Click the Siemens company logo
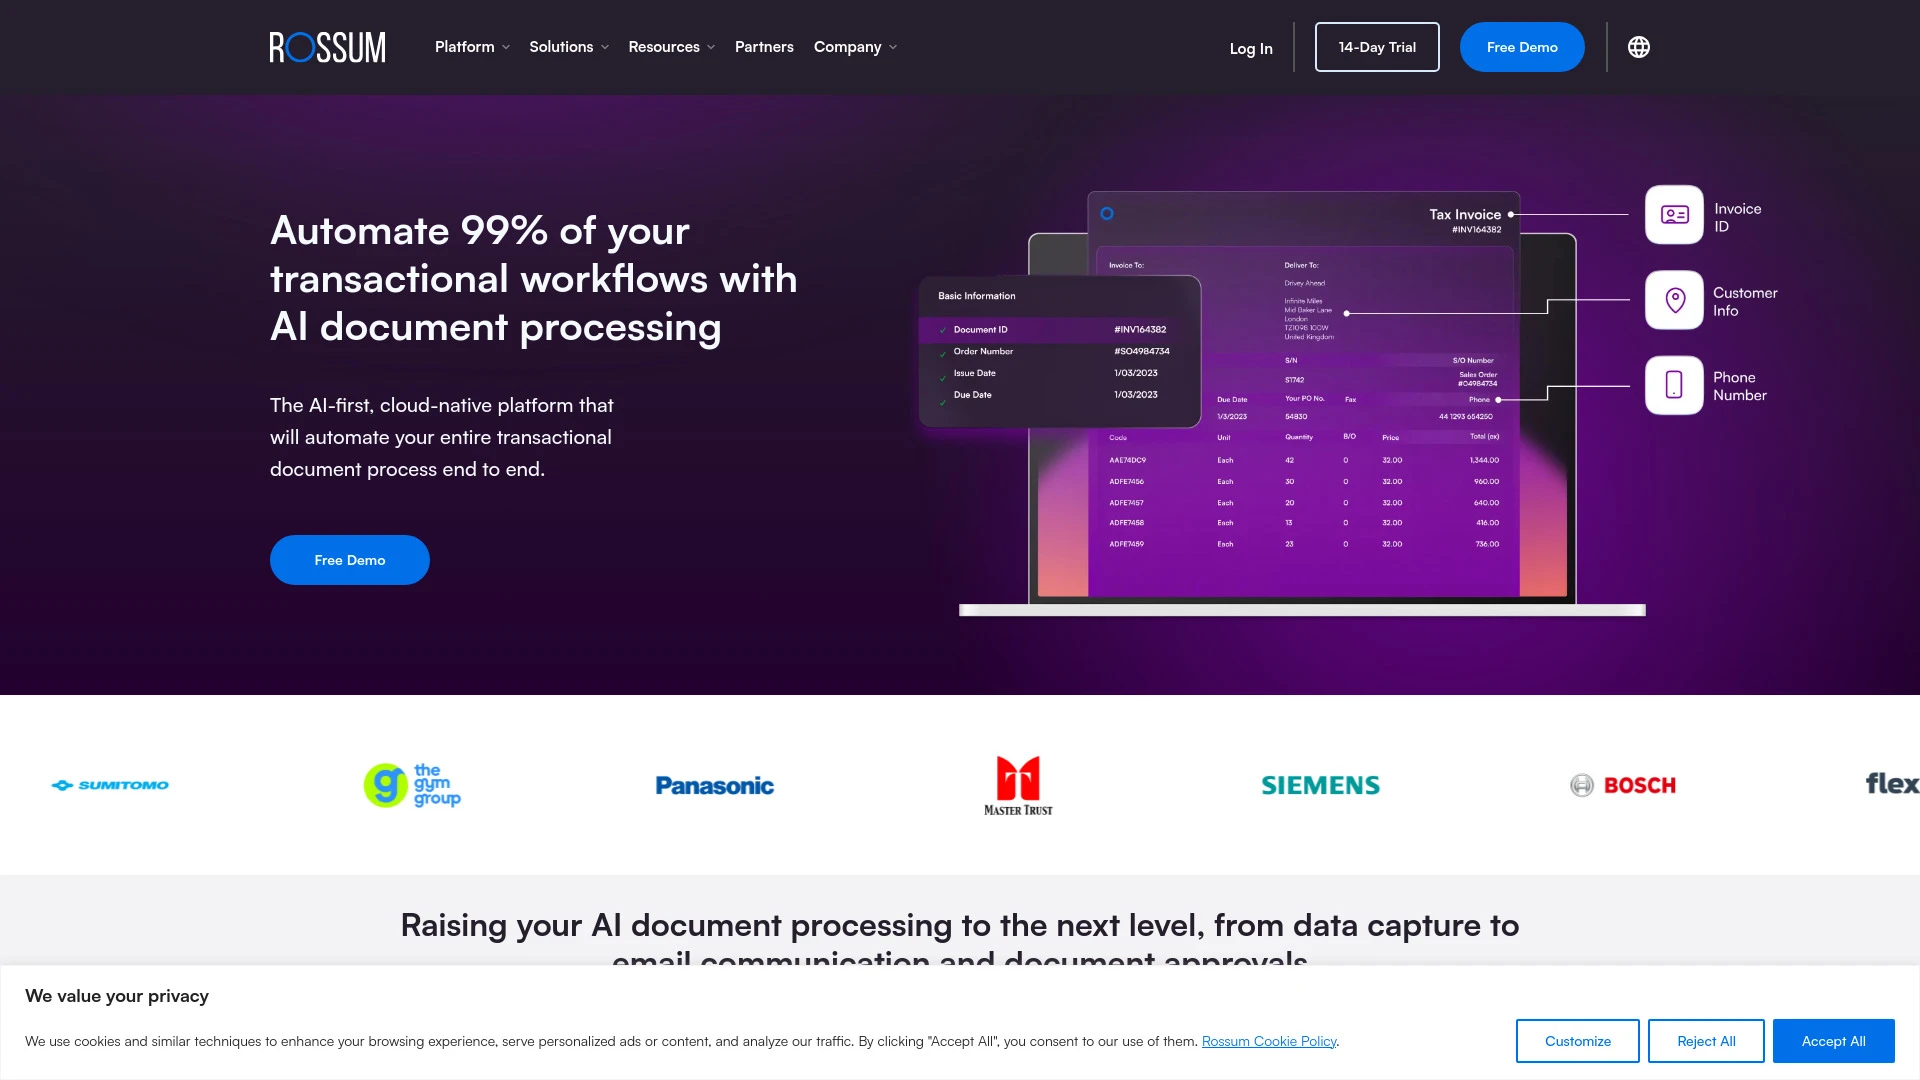Viewport: 1920px width, 1080px height. click(1320, 785)
